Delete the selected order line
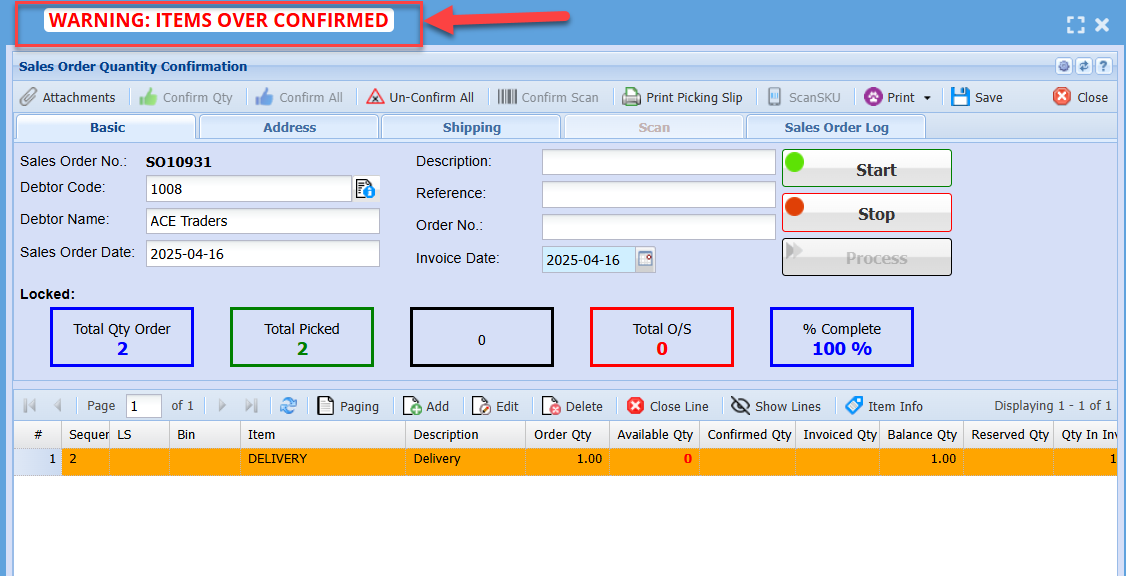Viewport: 1126px width, 576px height. click(572, 406)
